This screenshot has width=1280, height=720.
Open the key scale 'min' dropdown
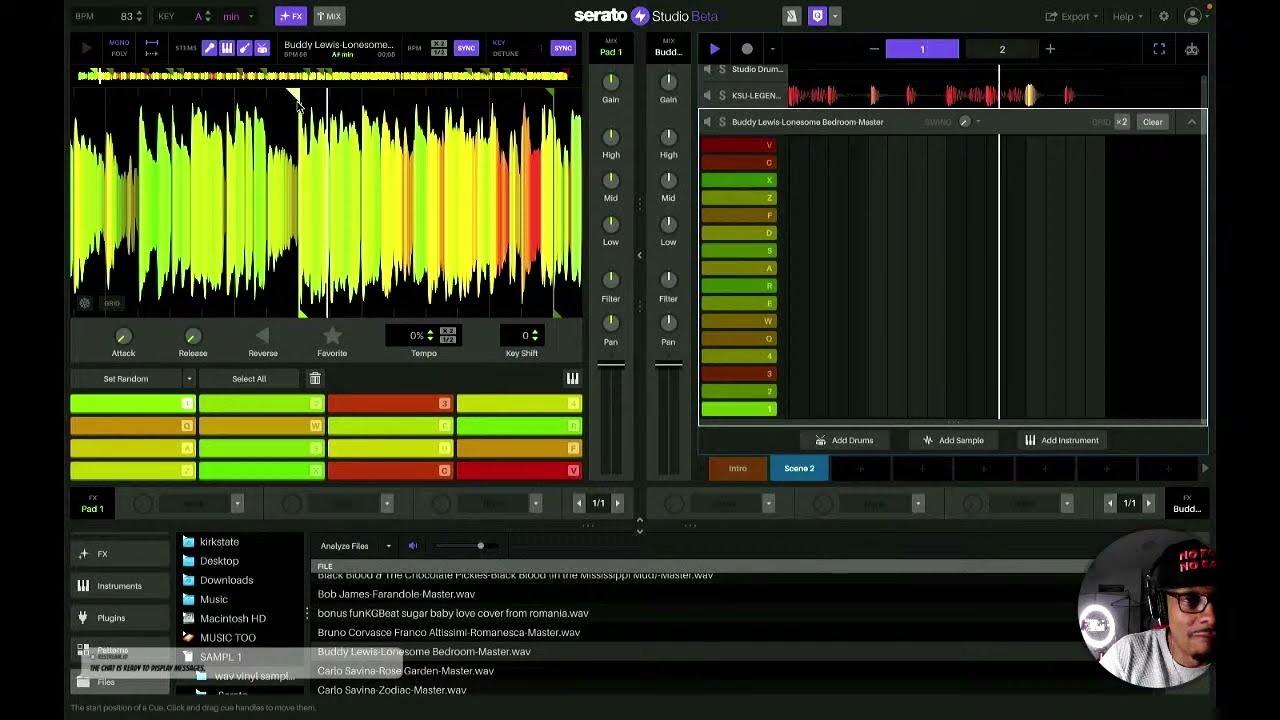(x=238, y=16)
